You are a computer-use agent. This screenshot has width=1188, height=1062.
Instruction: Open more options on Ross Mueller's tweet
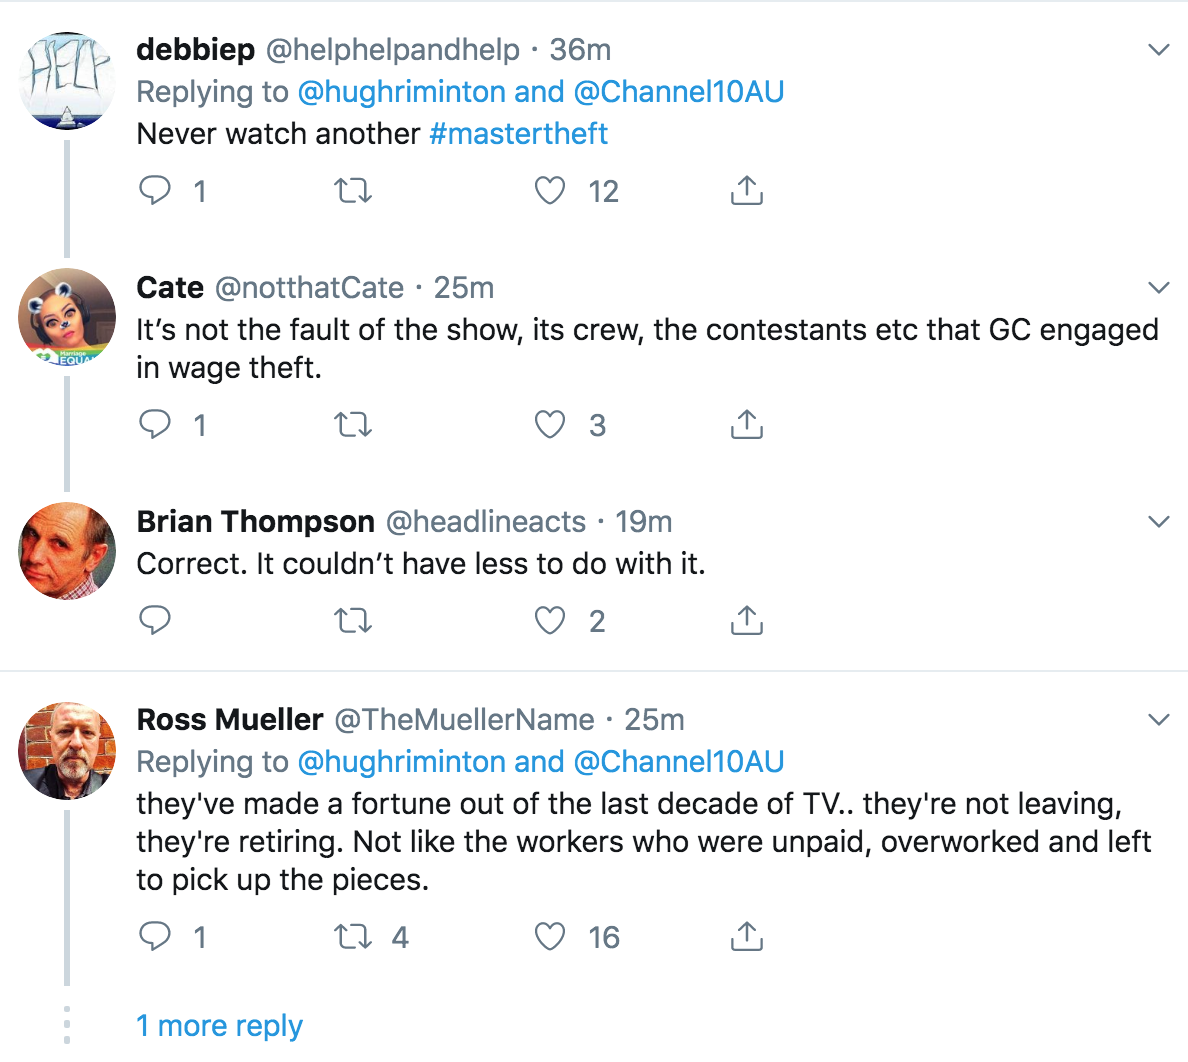1159,720
